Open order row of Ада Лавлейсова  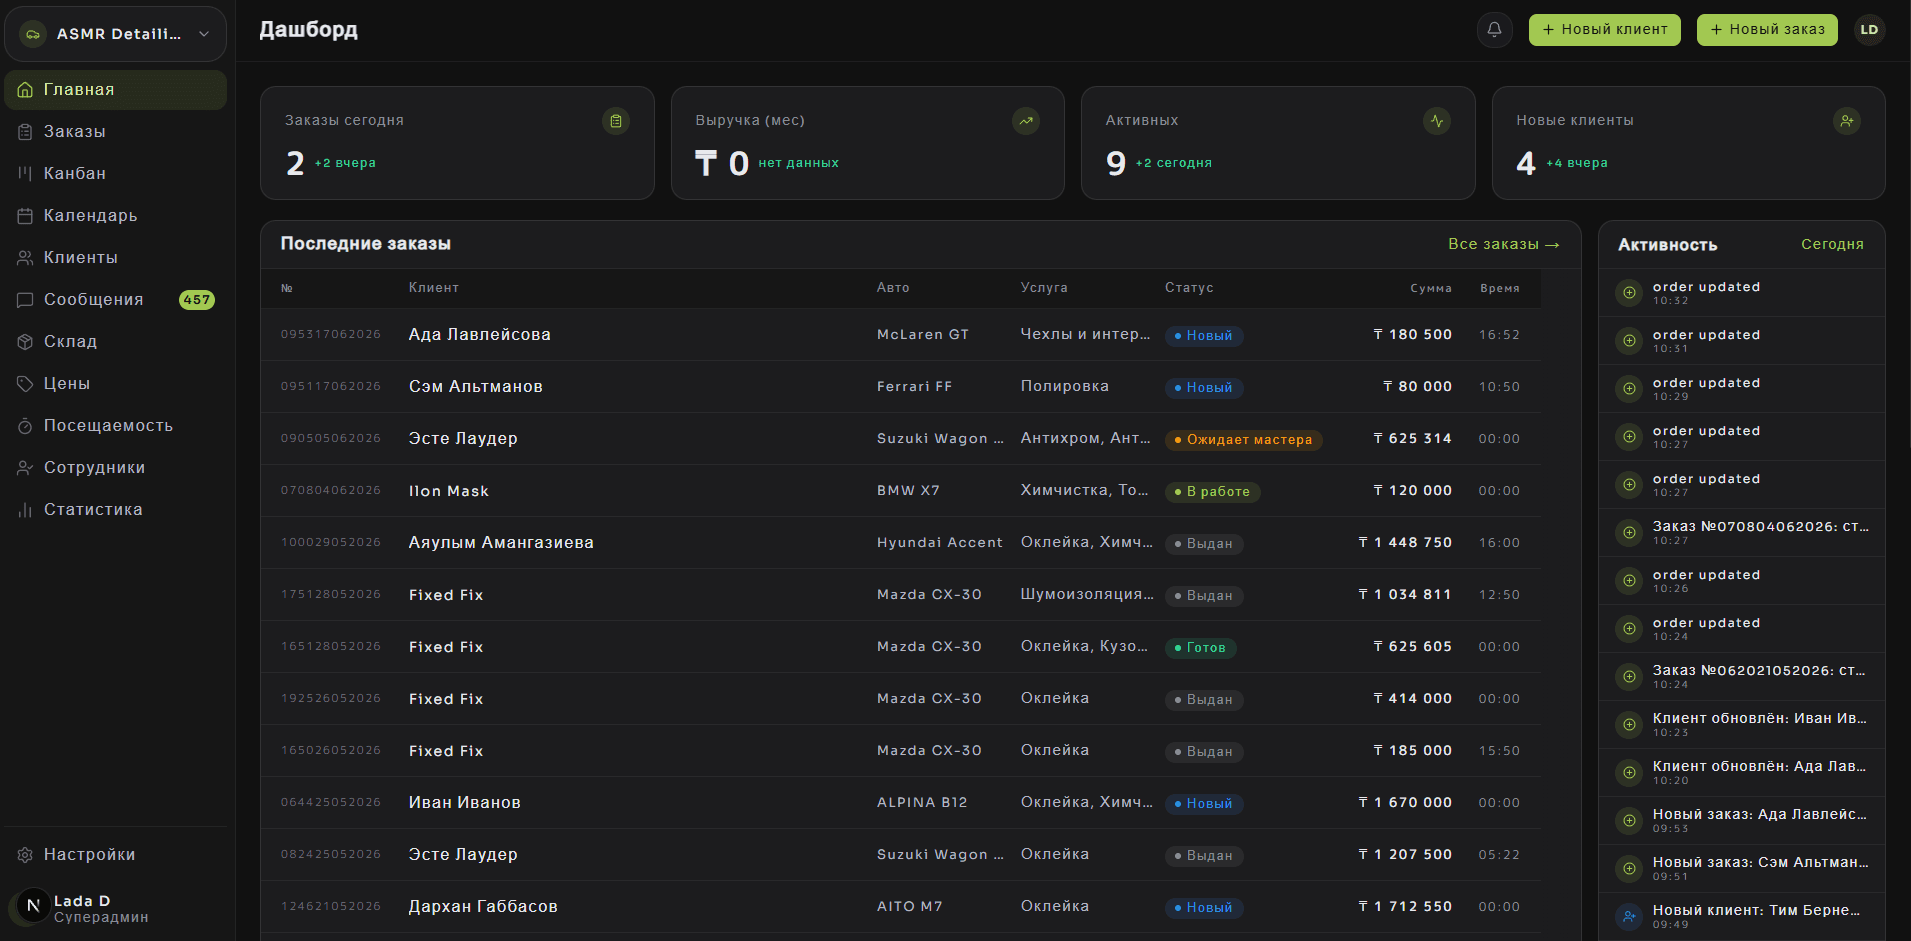point(900,334)
